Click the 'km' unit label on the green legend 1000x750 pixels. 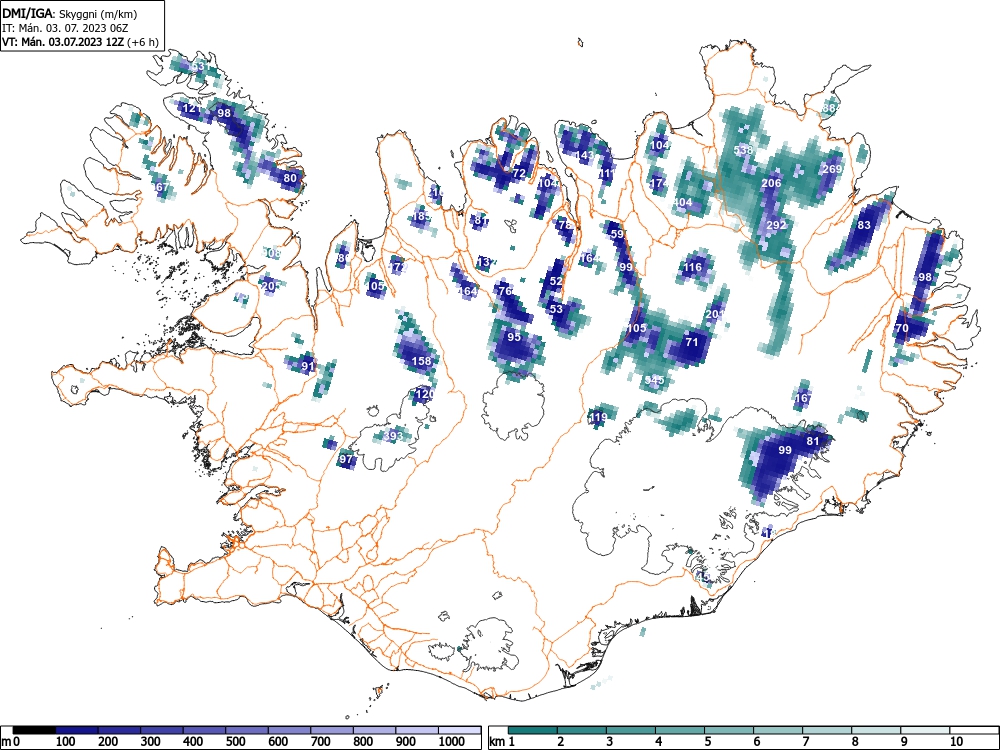pos(497,742)
